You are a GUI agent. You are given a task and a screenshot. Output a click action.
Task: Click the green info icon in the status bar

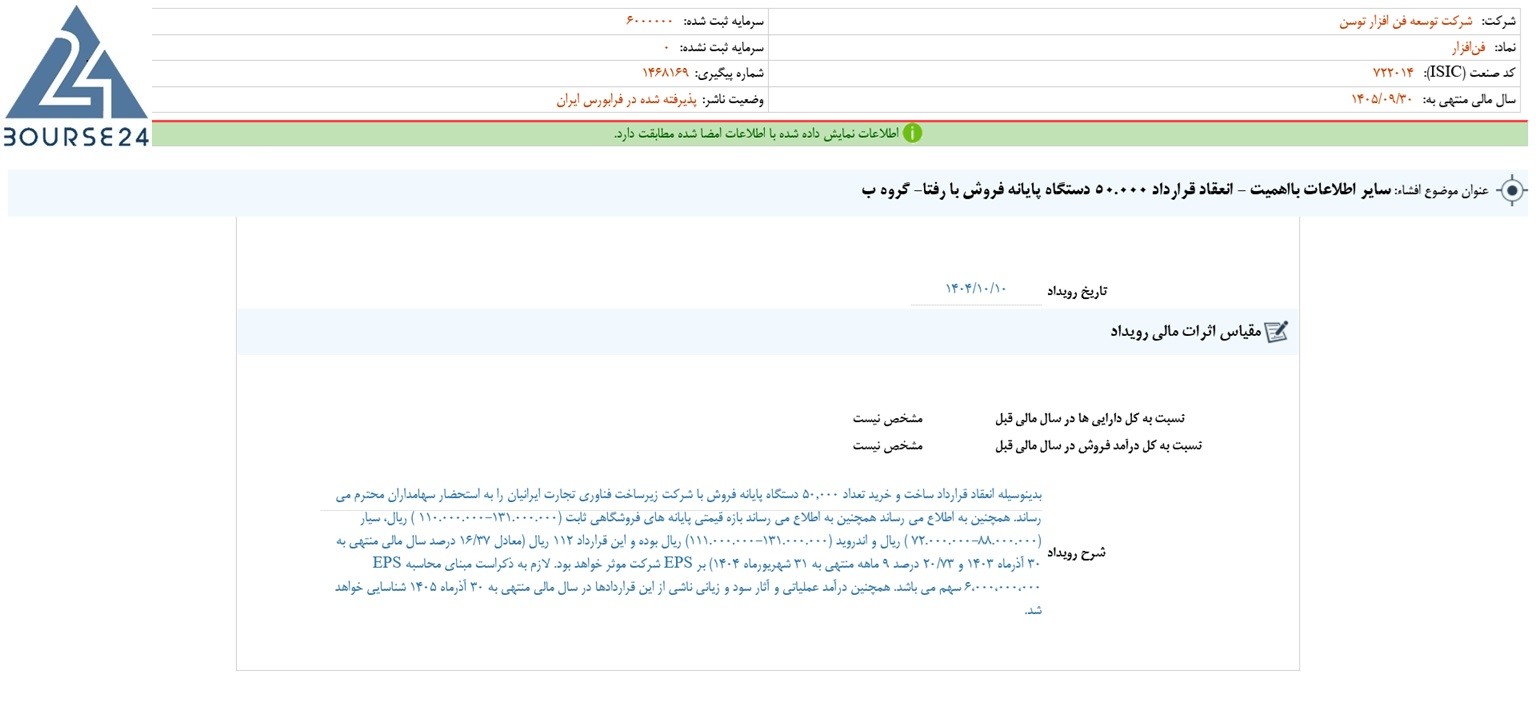(x=913, y=134)
